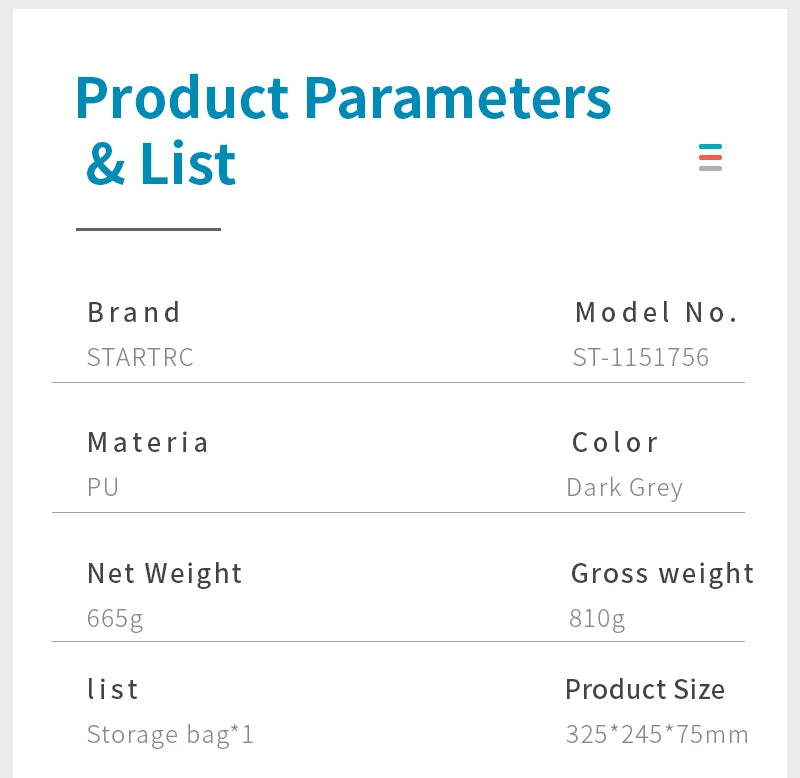Select the Materia label
Image resolution: width=800 pixels, height=778 pixels.
click(x=148, y=442)
